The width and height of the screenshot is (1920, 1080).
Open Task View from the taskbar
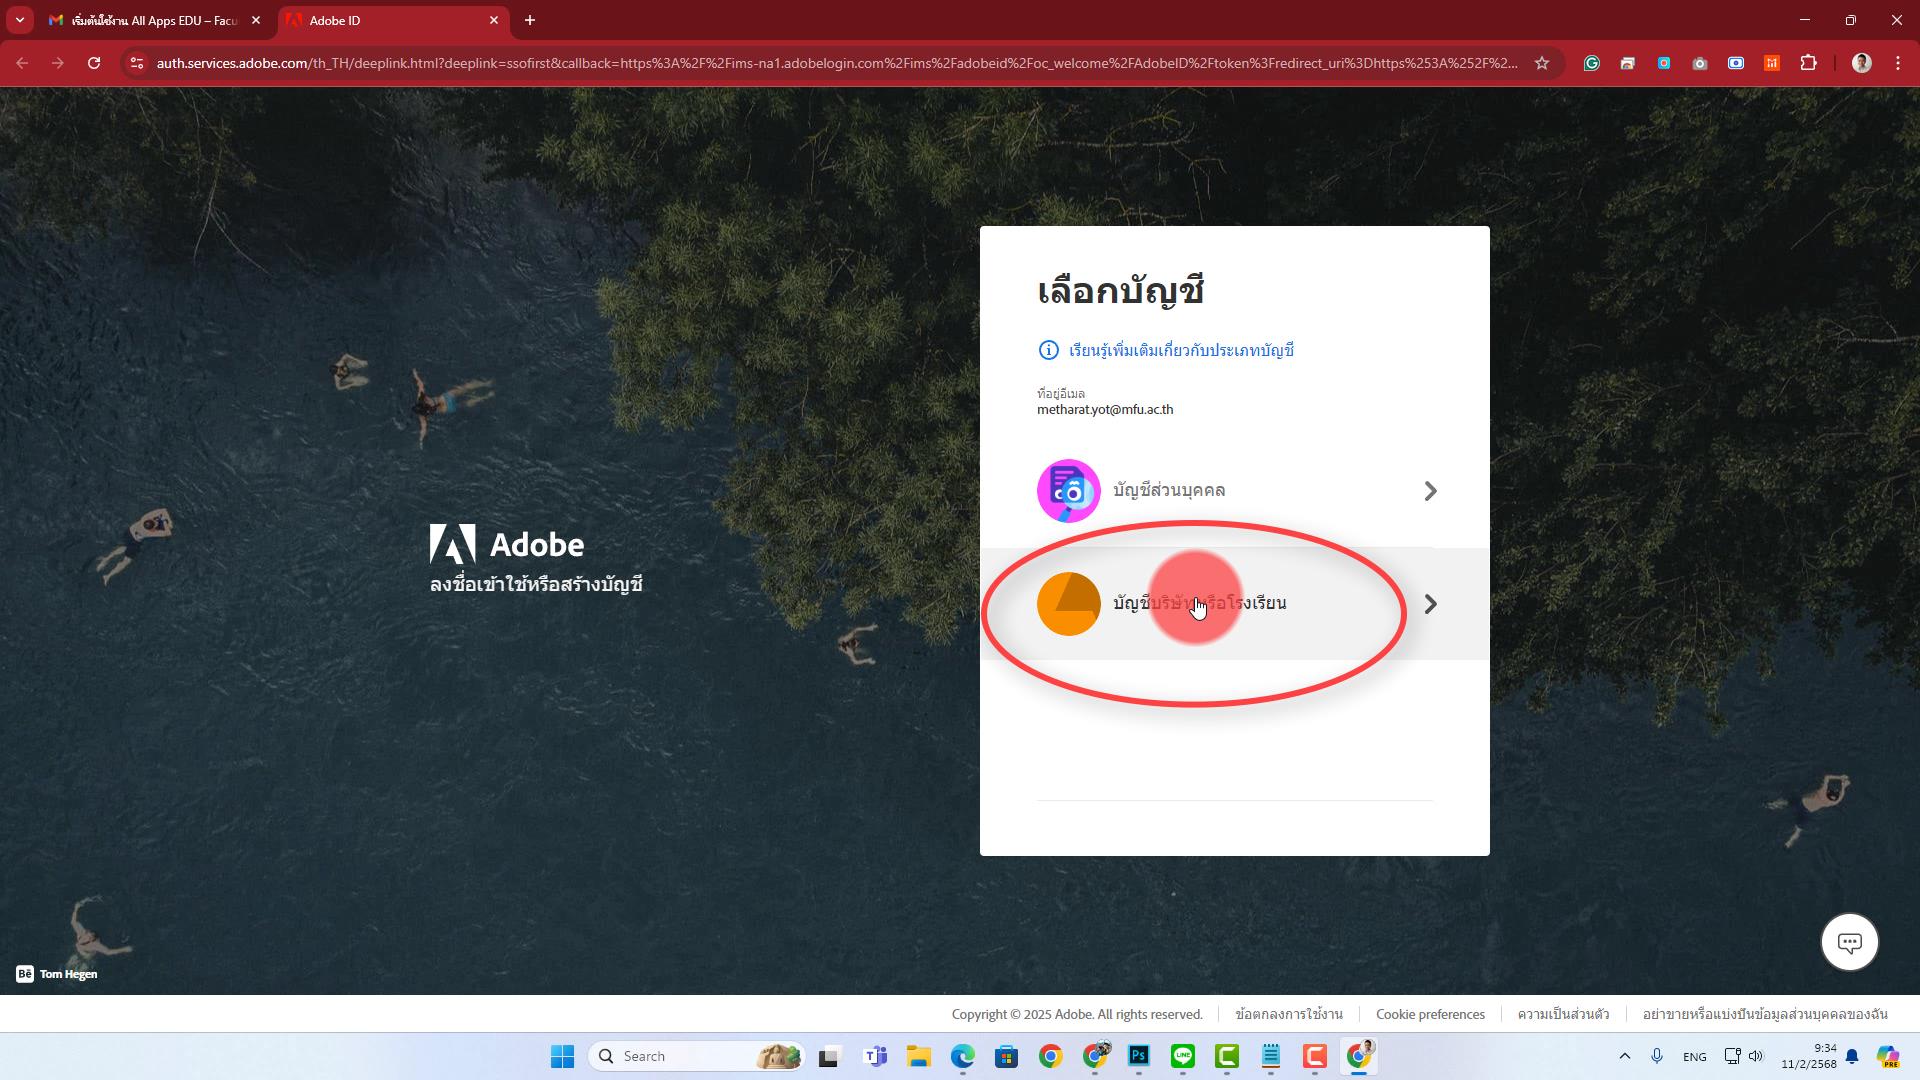(829, 1056)
